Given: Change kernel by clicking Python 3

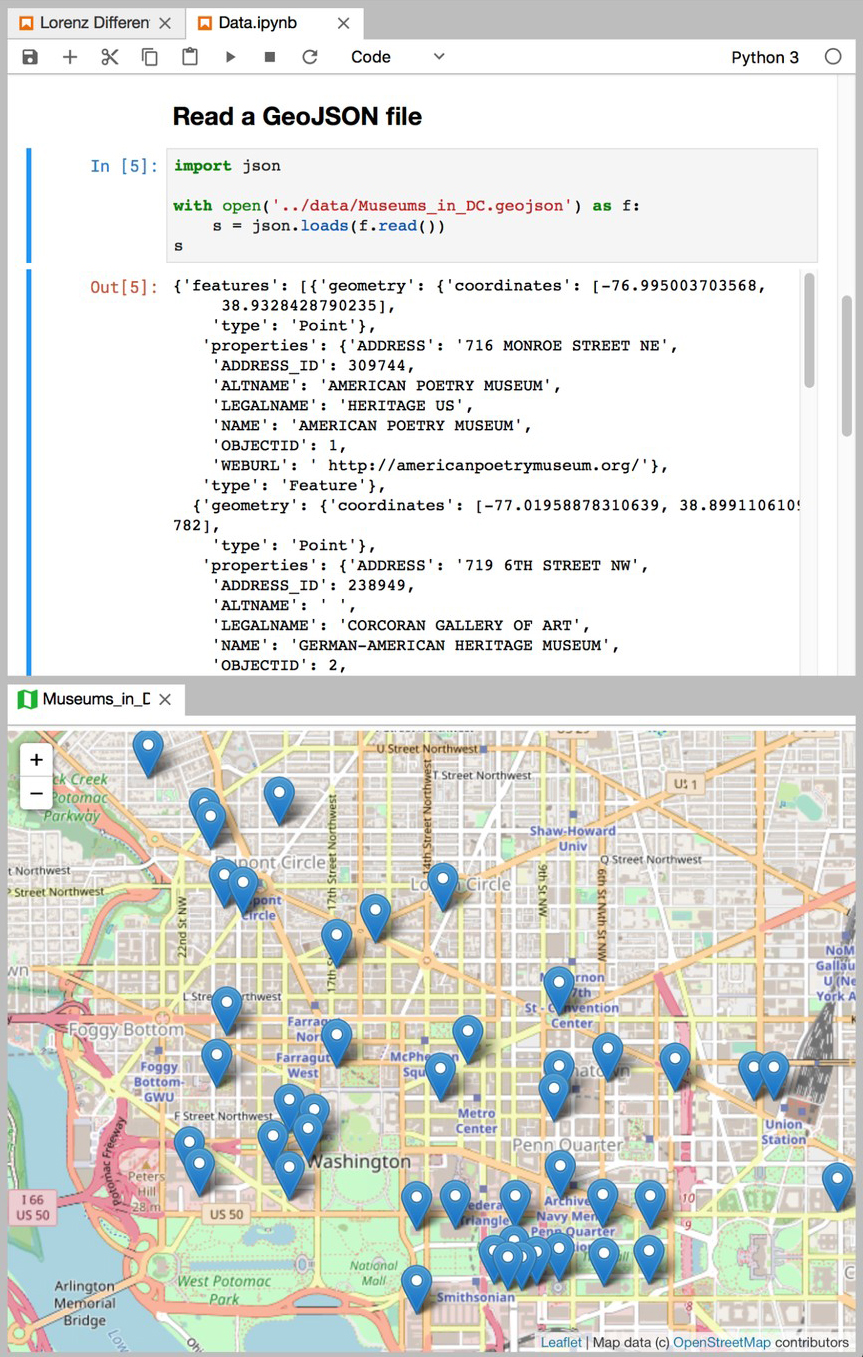Looking at the screenshot, I should (x=764, y=57).
